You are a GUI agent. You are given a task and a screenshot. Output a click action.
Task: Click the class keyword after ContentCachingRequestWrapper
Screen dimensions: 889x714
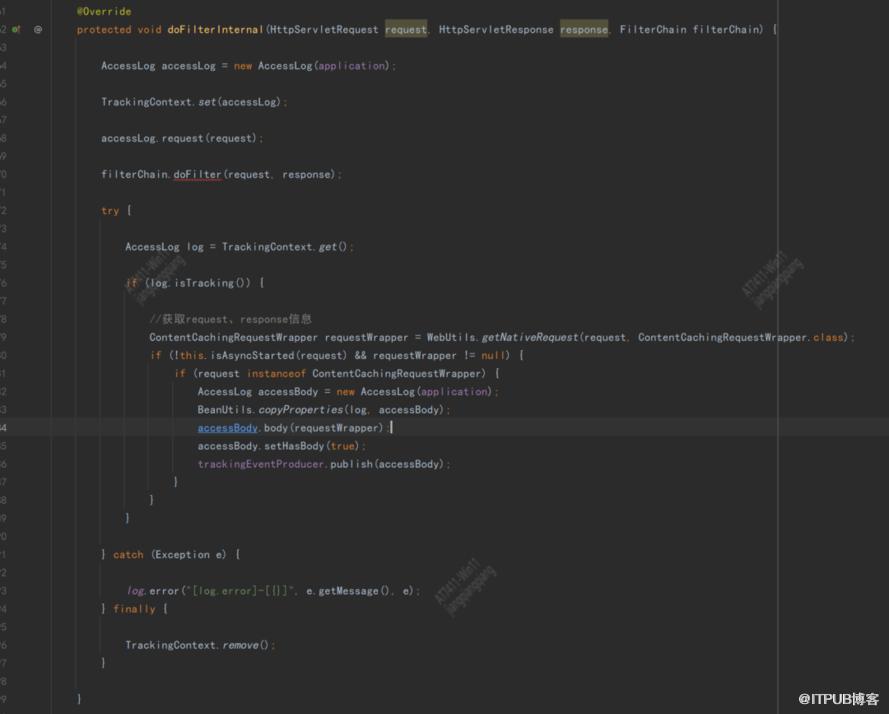pyautogui.click(x=828, y=337)
